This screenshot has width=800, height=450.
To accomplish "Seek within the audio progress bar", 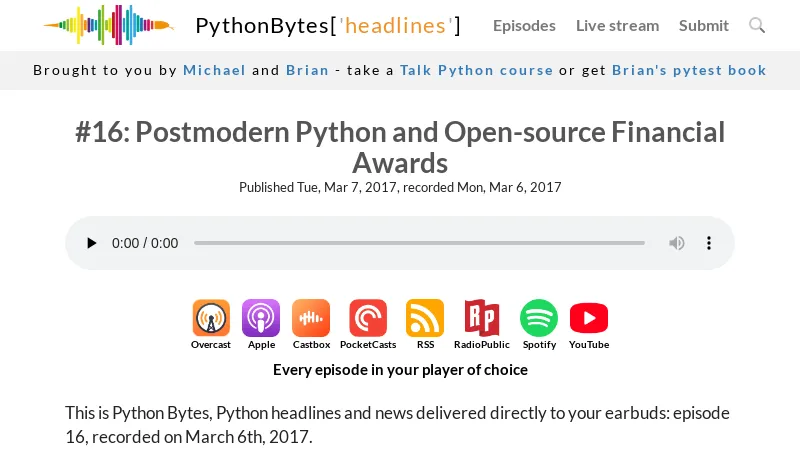I will tap(419, 243).
